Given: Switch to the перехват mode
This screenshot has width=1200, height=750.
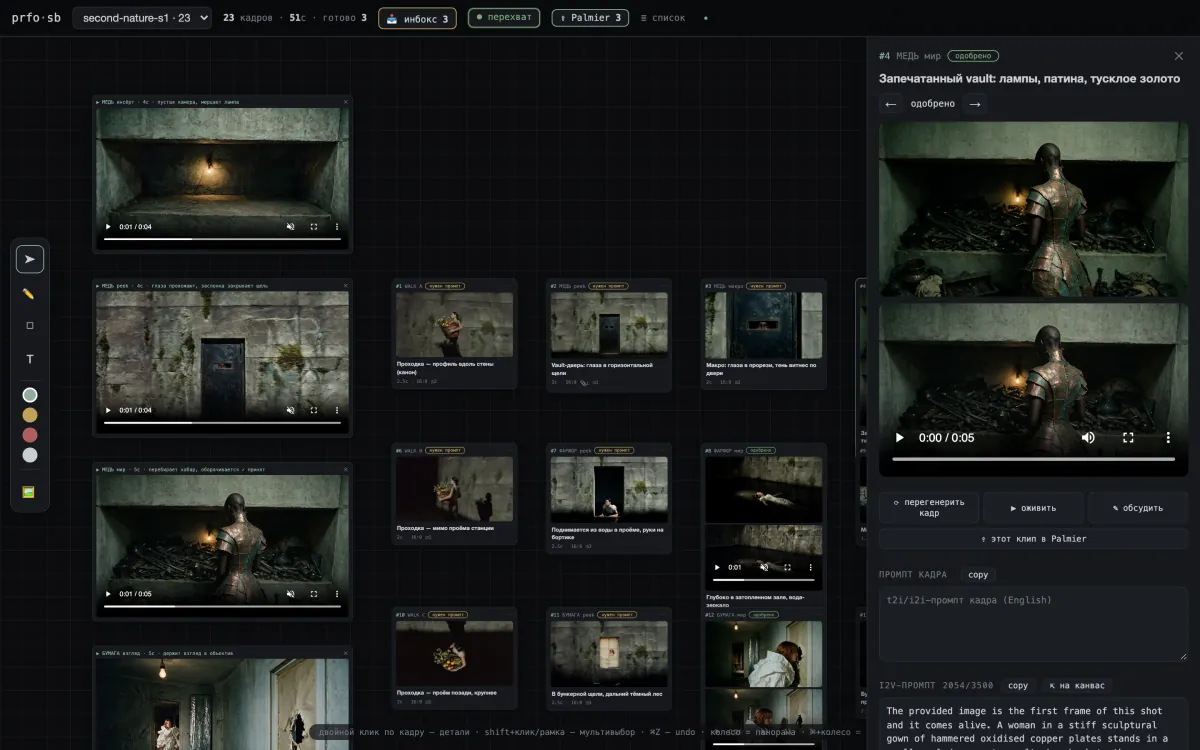Looking at the screenshot, I should 504,18.
